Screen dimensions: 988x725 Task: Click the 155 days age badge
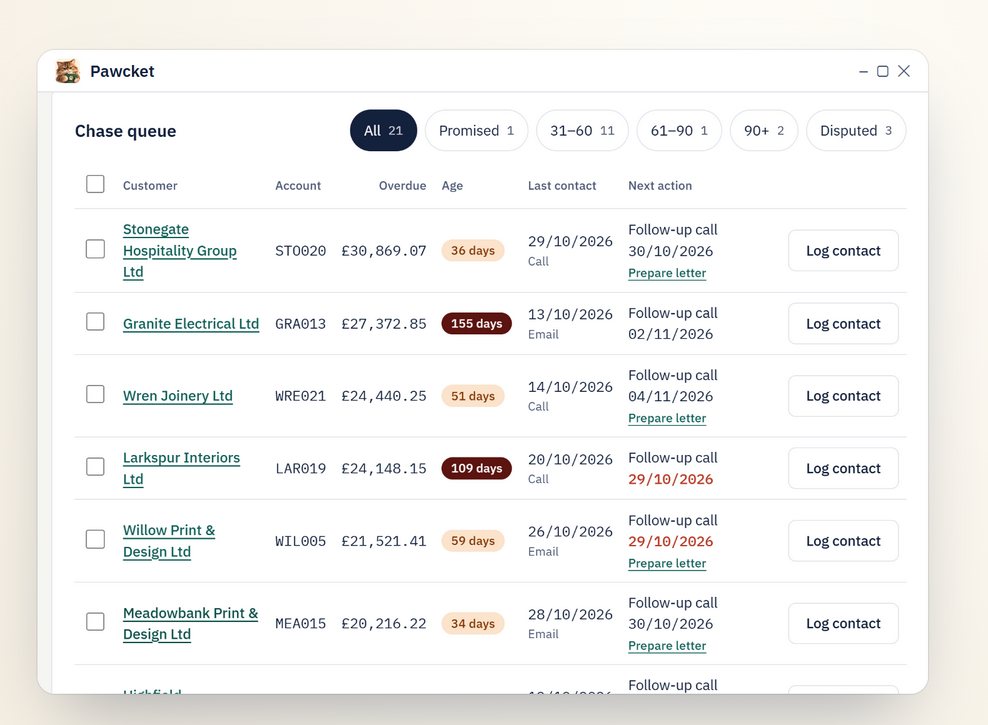(476, 324)
